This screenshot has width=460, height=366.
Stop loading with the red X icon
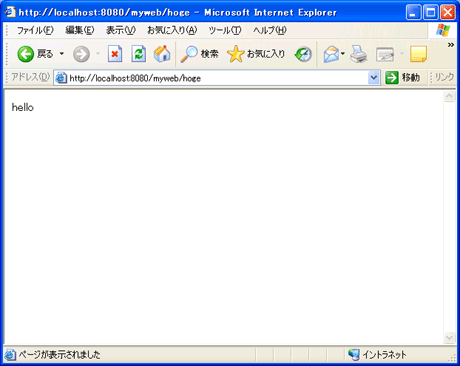[115, 54]
